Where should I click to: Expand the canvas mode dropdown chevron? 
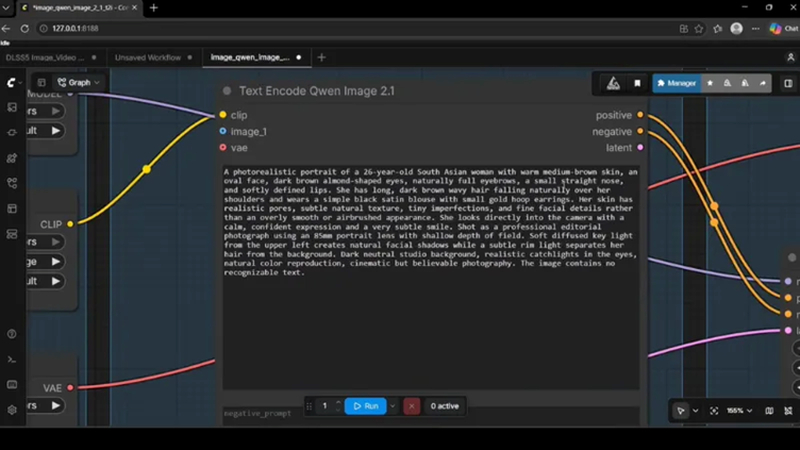pyautogui.click(x=695, y=411)
